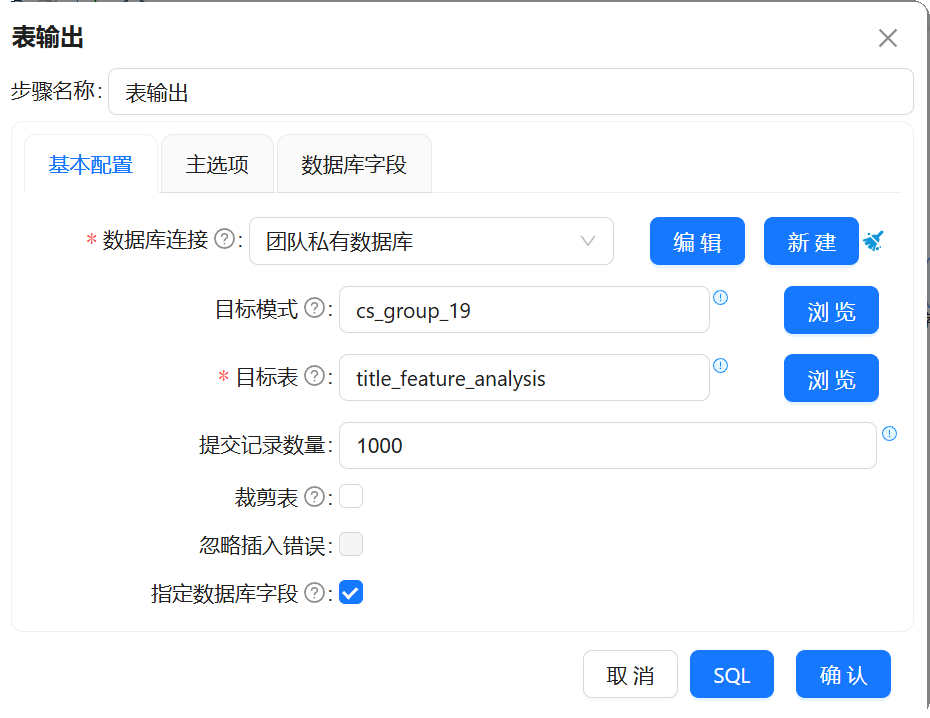Open the 团队私有数据库 connection dropdown
The image size is (930, 718).
click(x=431, y=241)
